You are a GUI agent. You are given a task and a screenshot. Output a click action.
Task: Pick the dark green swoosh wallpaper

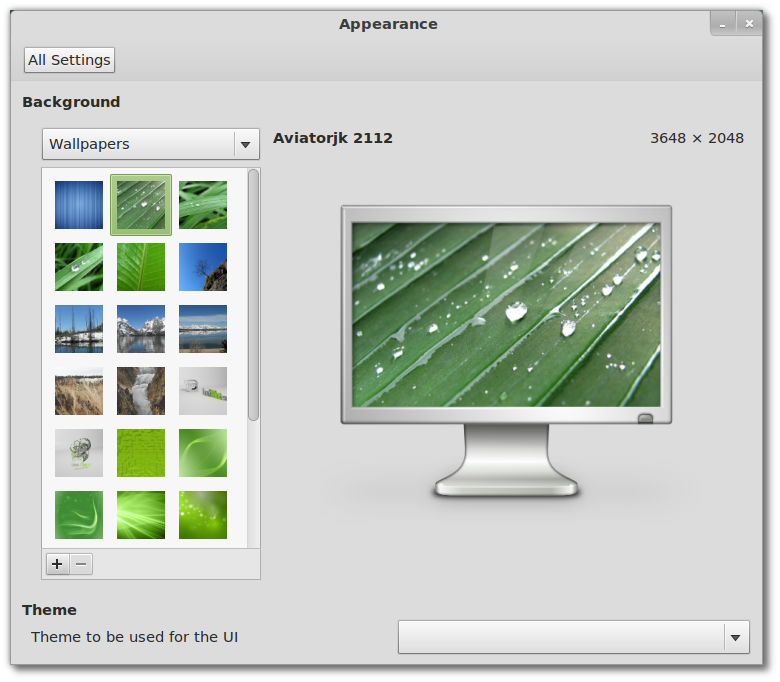pos(79,515)
